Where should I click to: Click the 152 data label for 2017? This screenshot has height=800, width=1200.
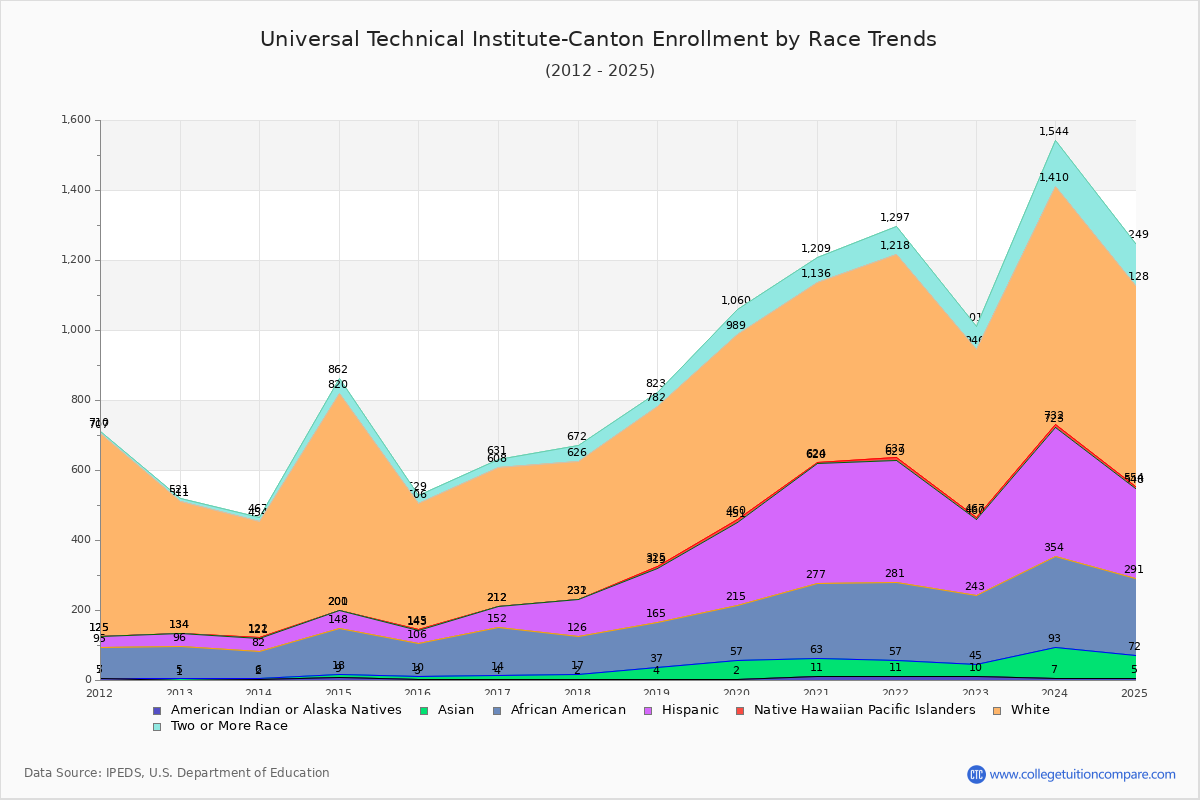click(497, 619)
